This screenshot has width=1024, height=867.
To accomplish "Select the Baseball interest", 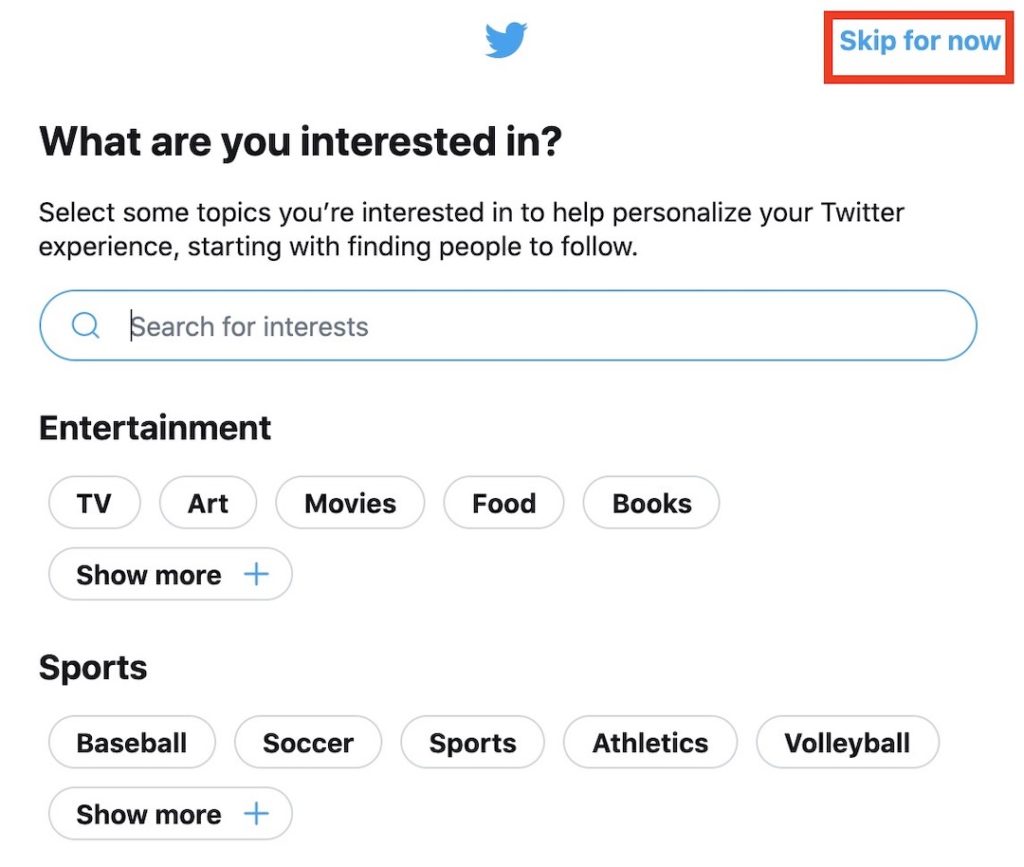I will tap(131, 742).
